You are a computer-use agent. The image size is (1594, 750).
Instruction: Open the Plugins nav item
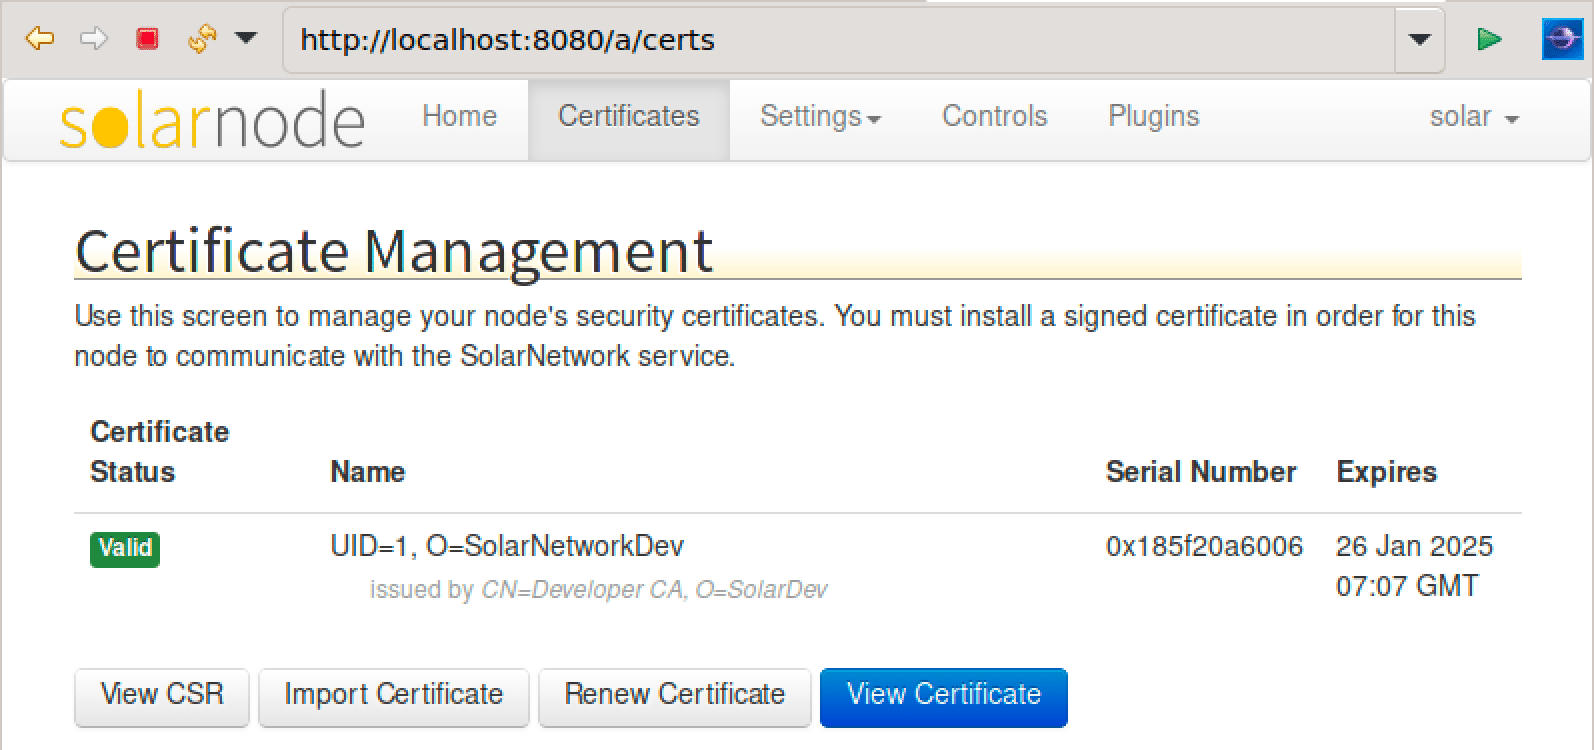coord(1153,116)
